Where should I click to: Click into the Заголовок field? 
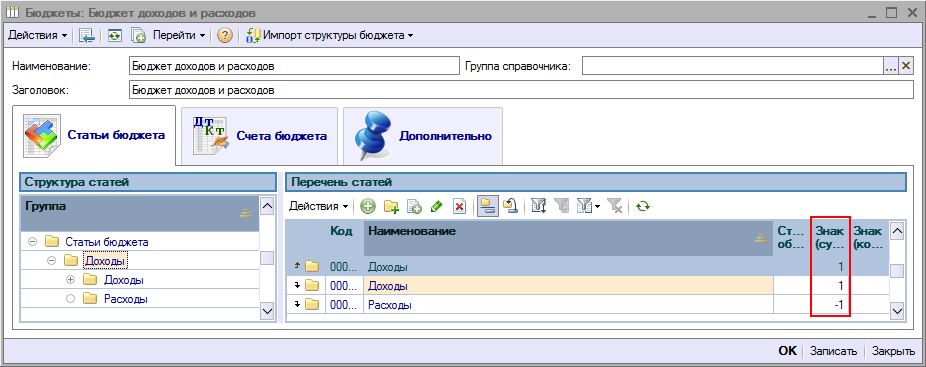tap(521, 90)
